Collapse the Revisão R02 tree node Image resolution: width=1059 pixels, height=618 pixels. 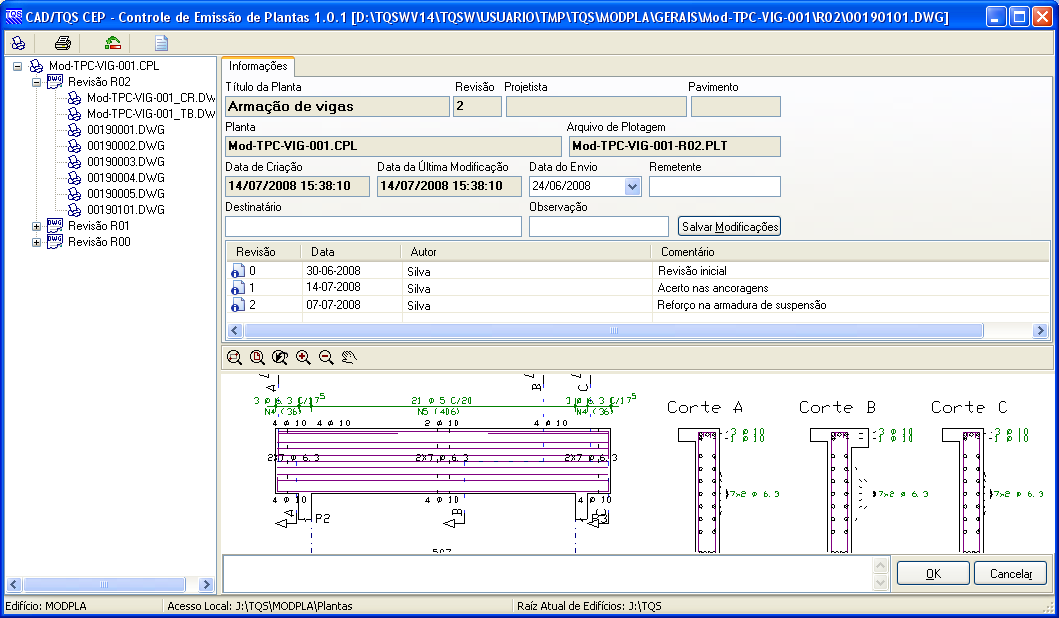tap(37, 82)
